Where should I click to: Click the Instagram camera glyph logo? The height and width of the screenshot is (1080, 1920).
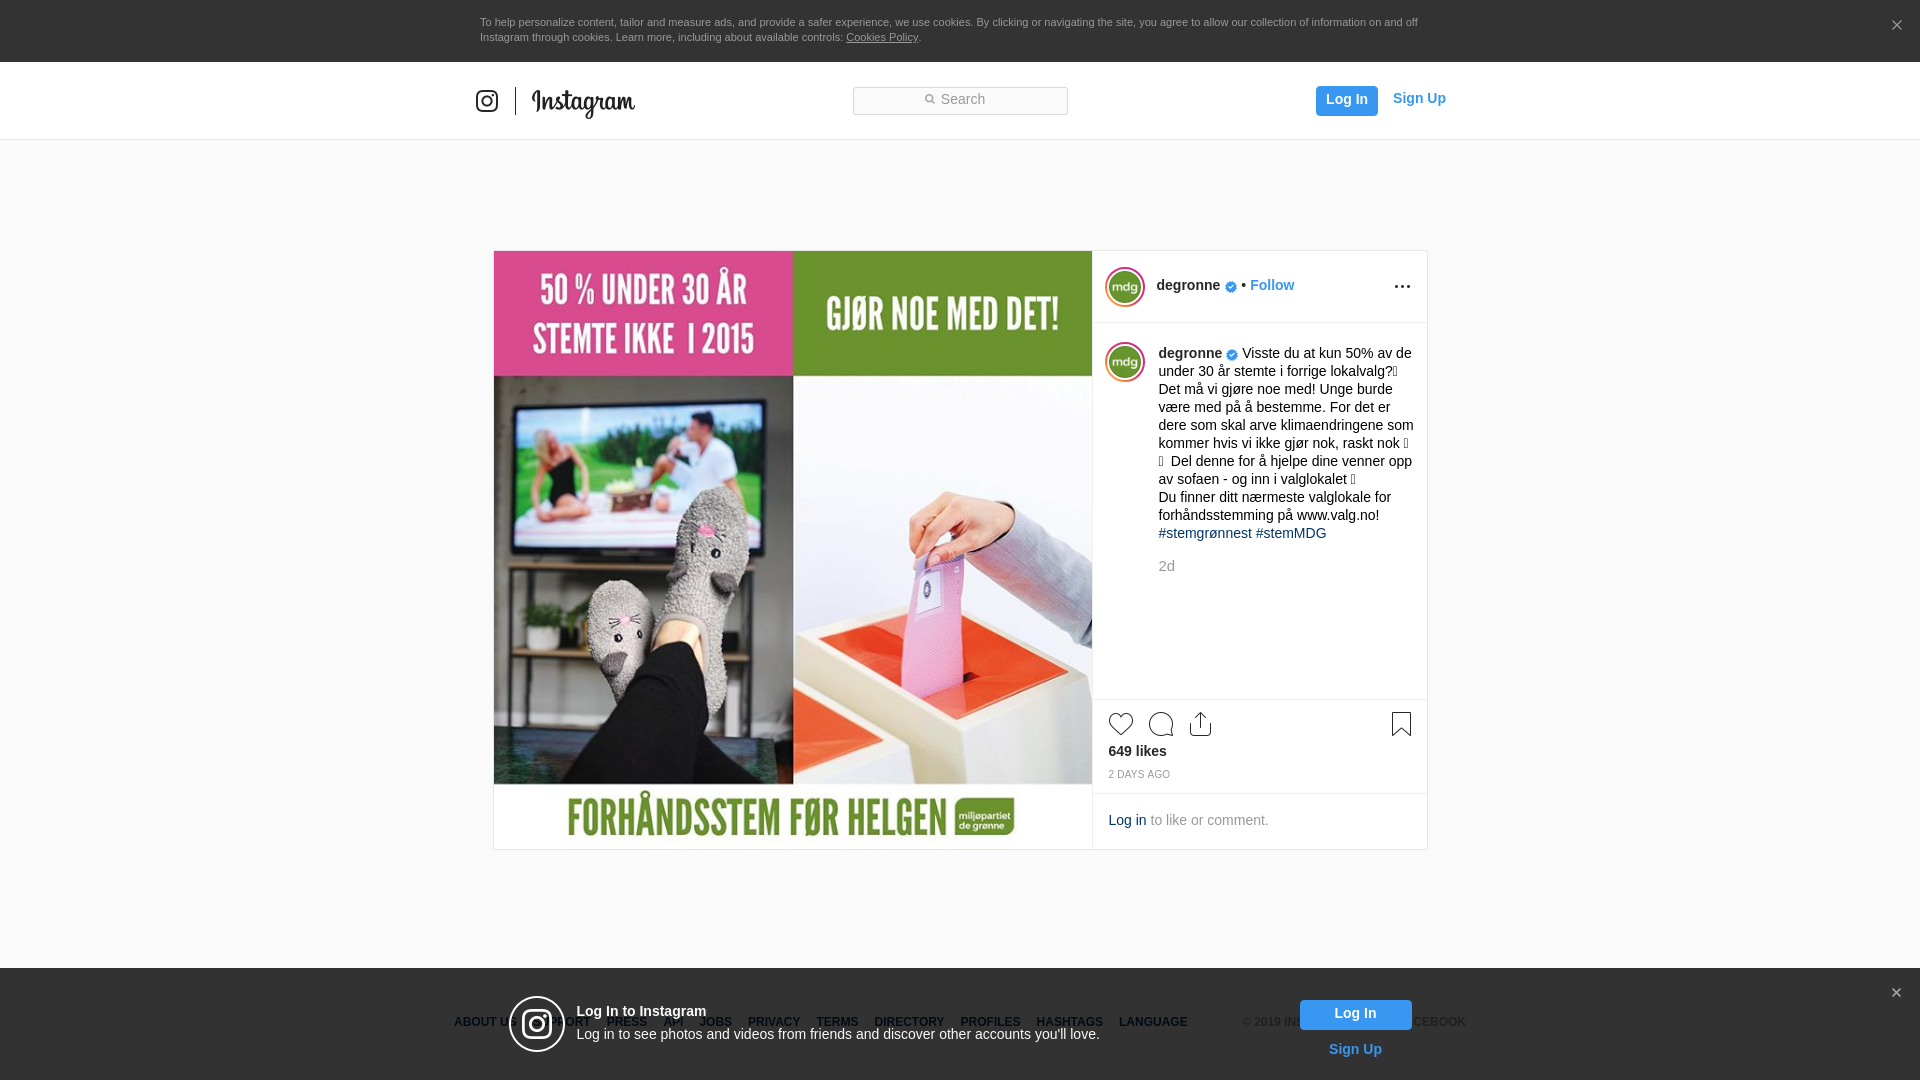pyautogui.click(x=487, y=101)
